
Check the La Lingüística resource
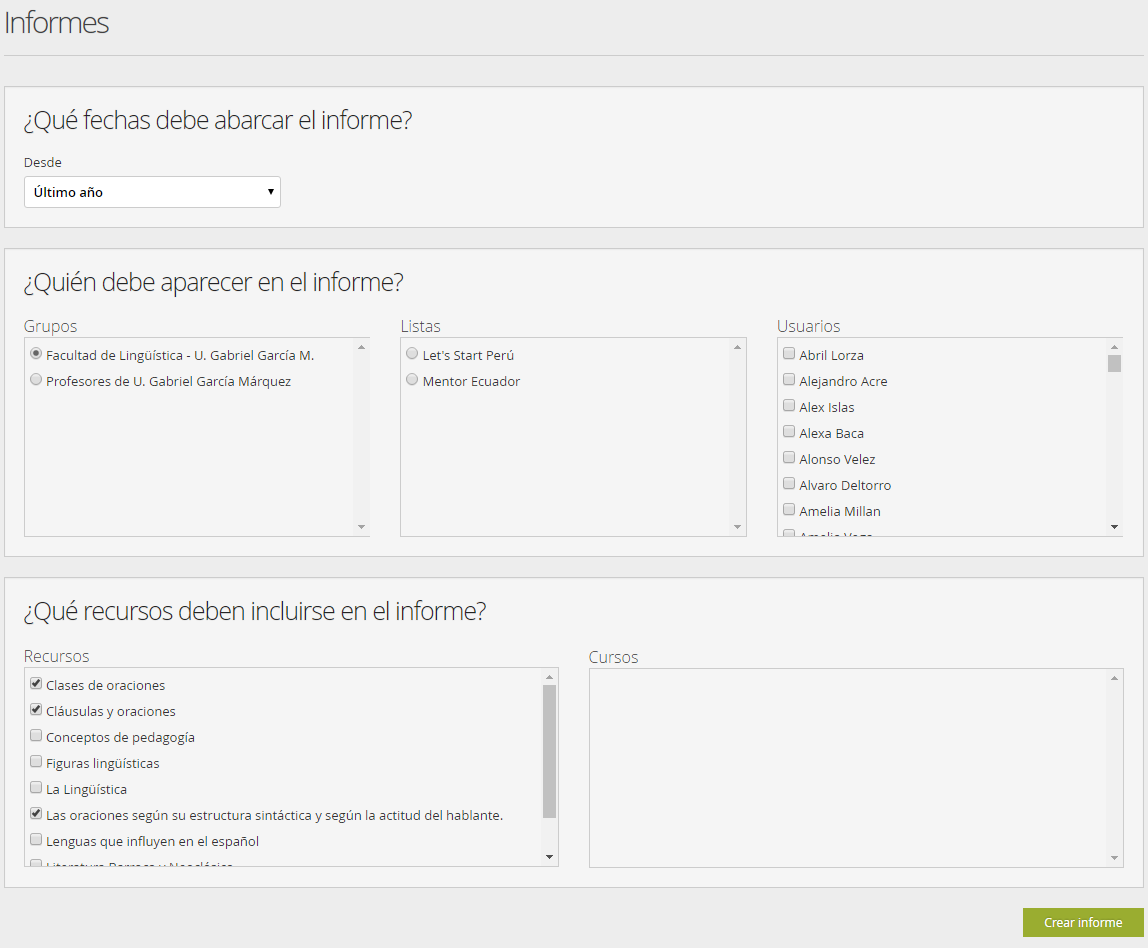tap(37, 788)
